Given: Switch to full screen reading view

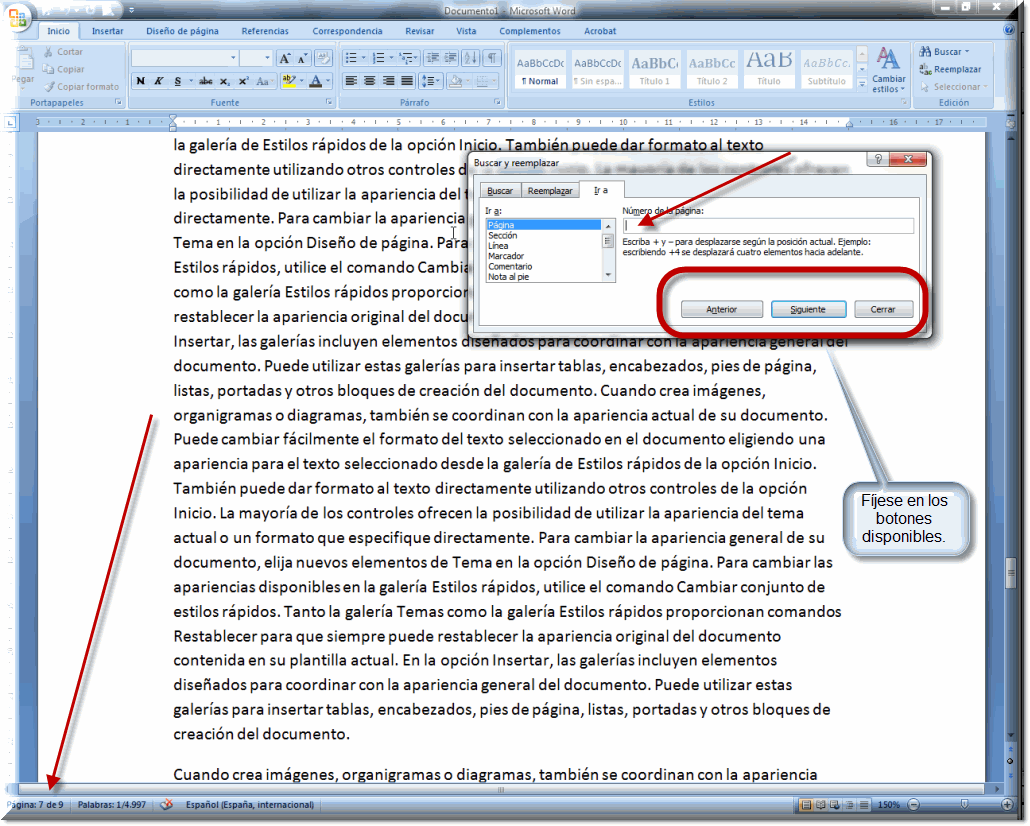Looking at the screenshot, I should pyautogui.click(x=818, y=805).
